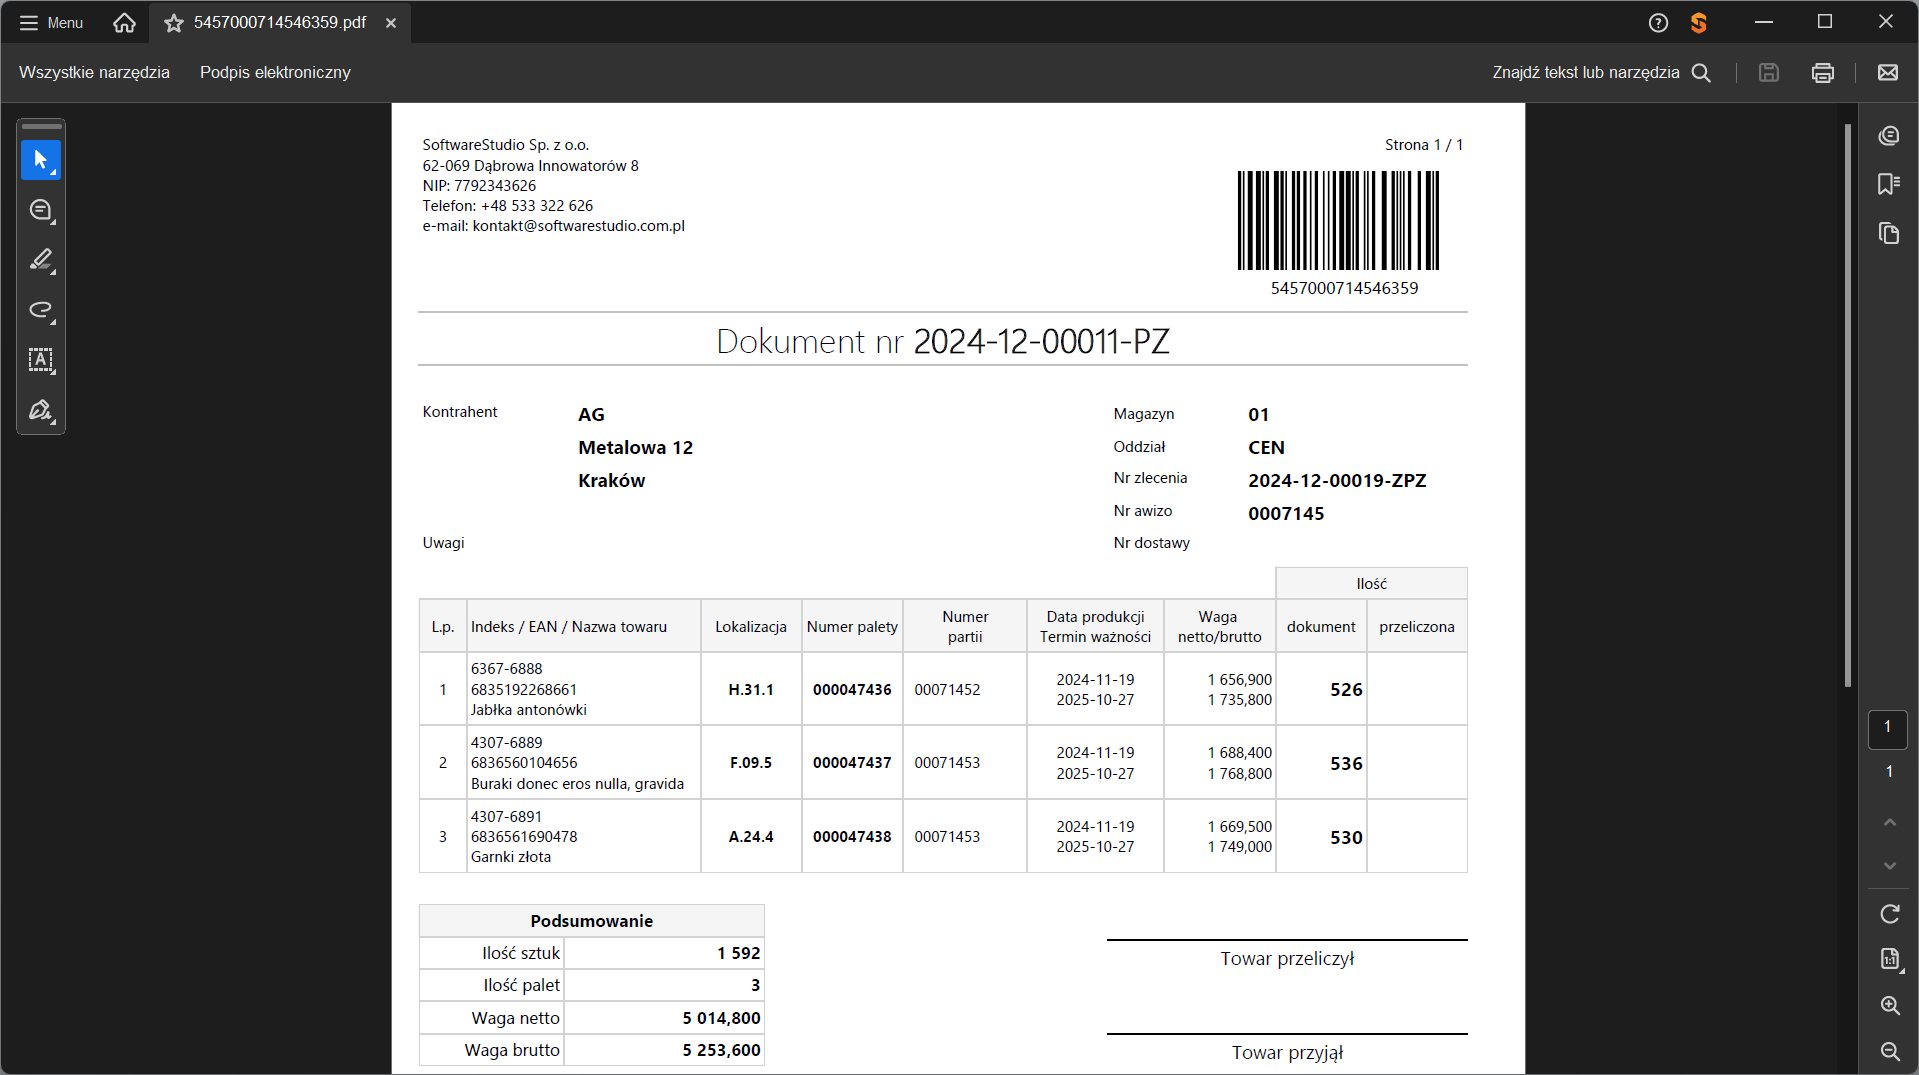
Task: Click the orange S account icon
Action: click(1698, 22)
